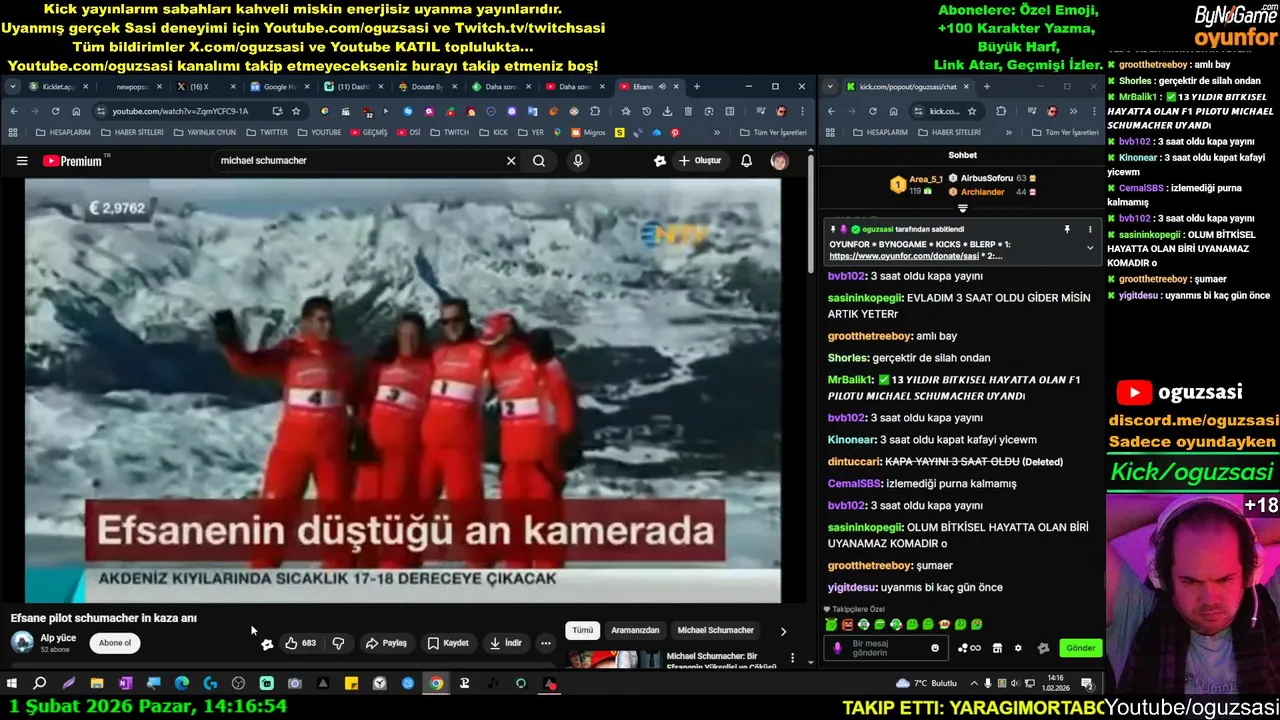Image resolution: width=1280 pixels, height=720 pixels.
Task: Send chat message with Gönder button
Action: [x=1080, y=648]
